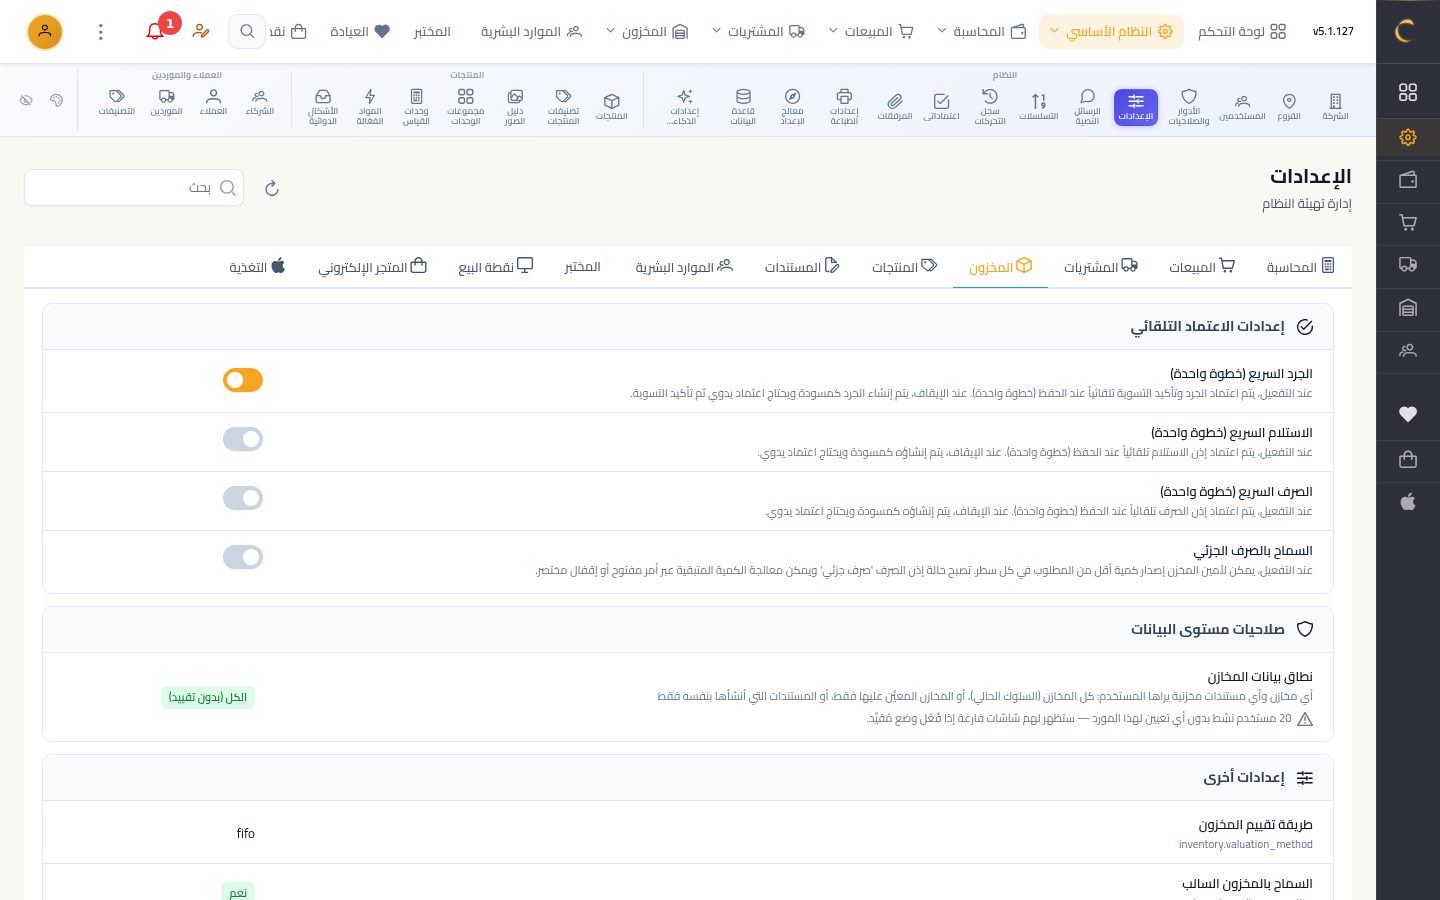
Task: Toggle الجرد السريع switch off
Action: pos(243,380)
